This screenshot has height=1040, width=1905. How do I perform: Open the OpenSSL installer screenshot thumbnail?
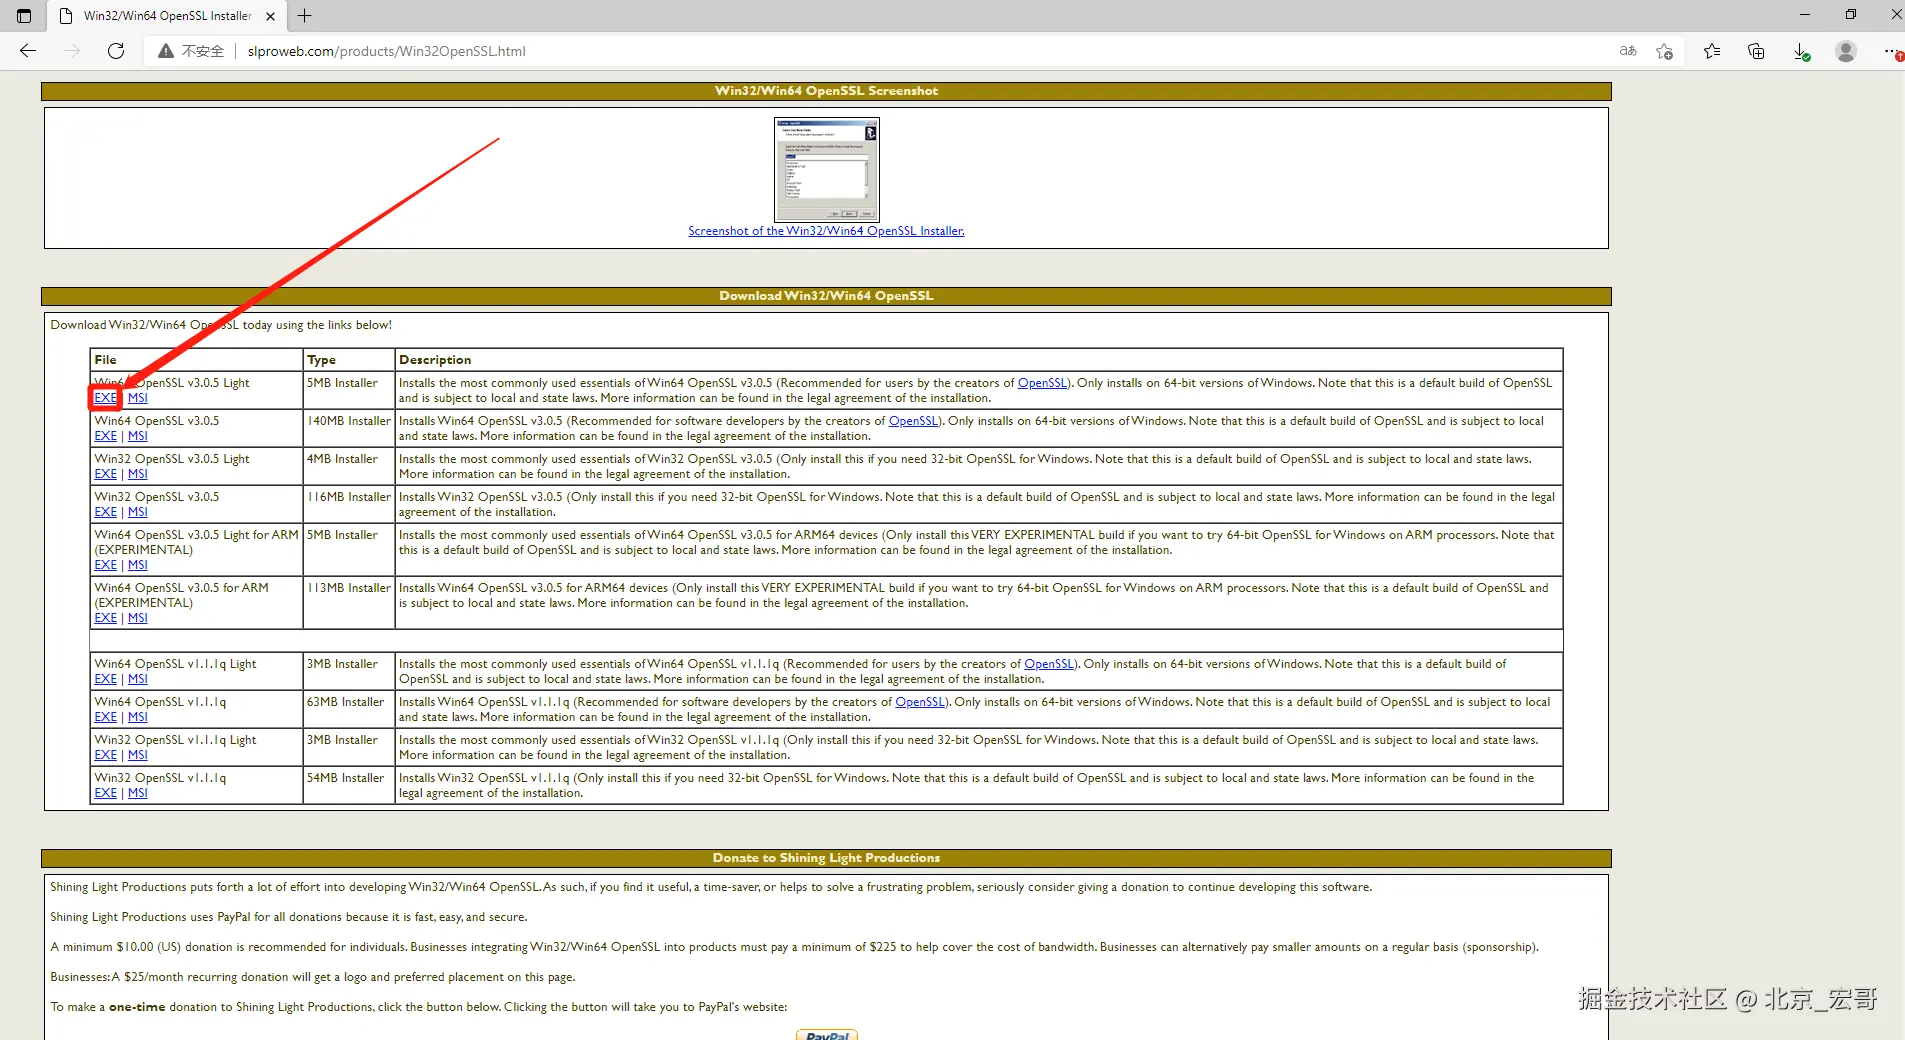coord(826,170)
